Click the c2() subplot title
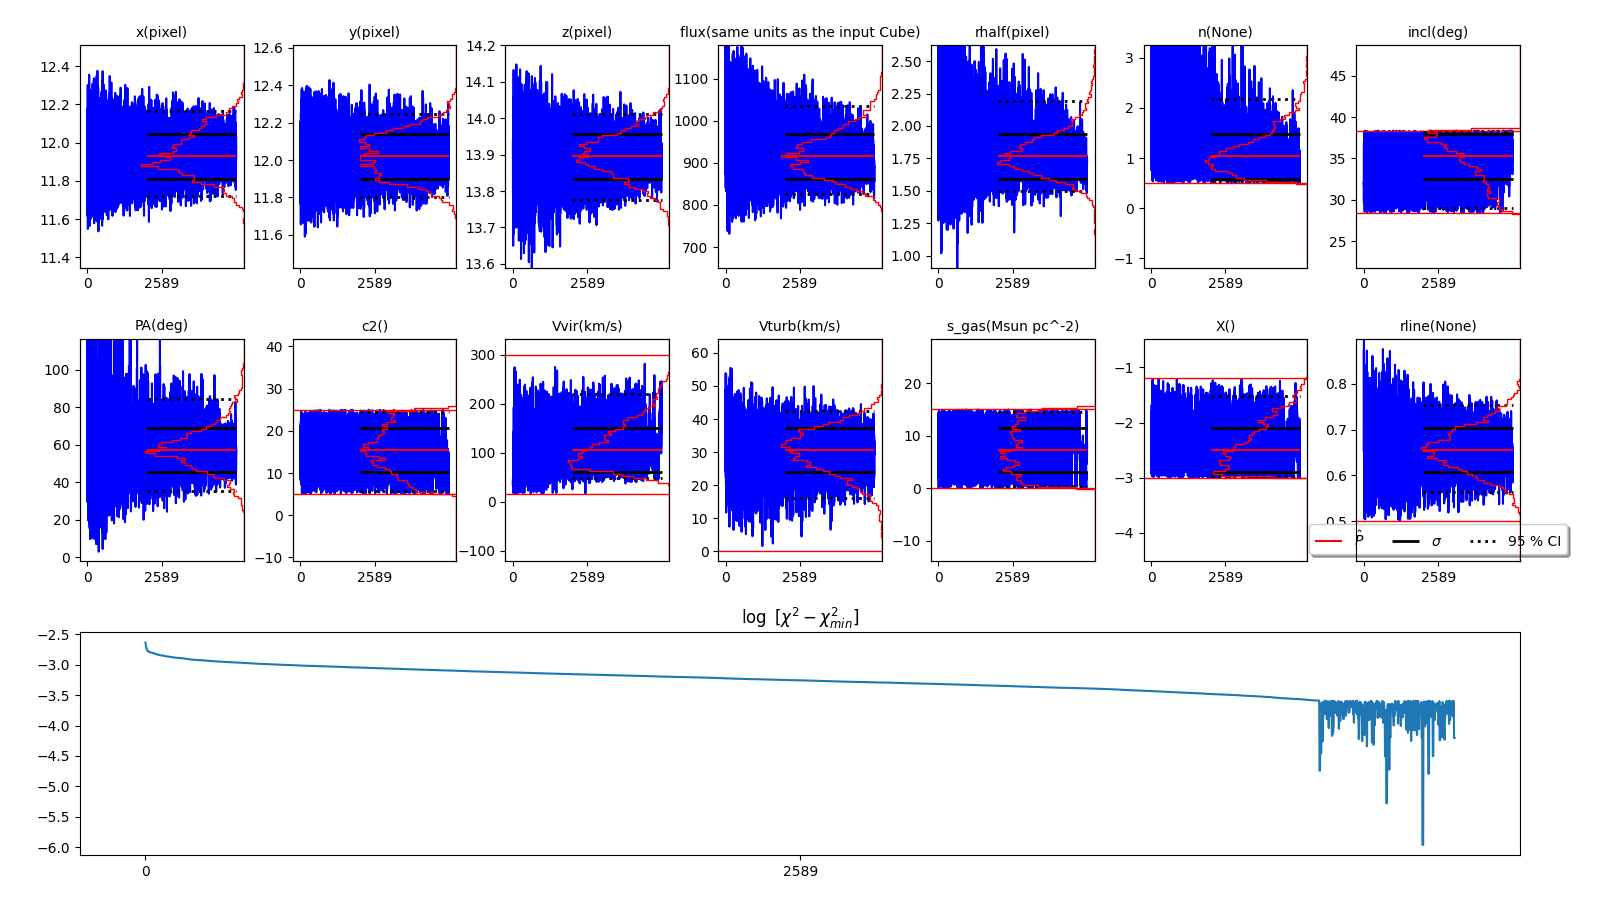The width and height of the screenshot is (1600, 900). coord(374,326)
